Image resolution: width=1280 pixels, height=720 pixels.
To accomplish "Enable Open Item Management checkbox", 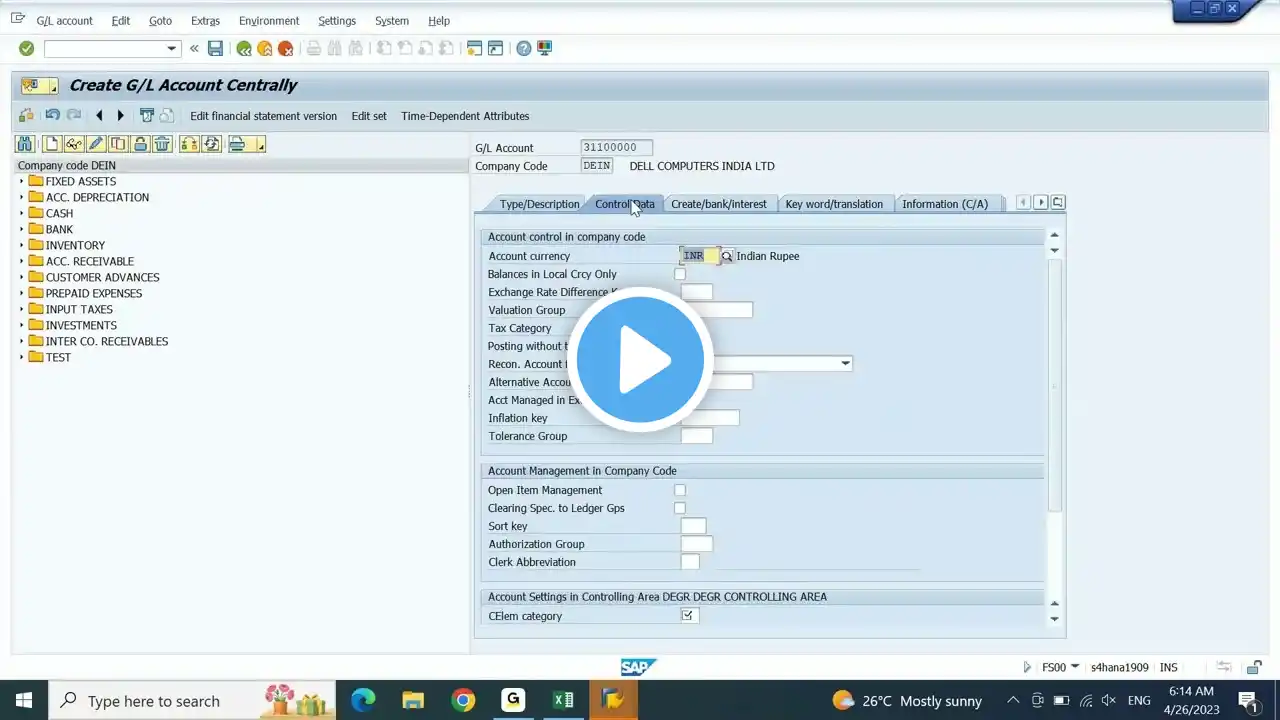I will pyautogui.click(x=680, y=490).
